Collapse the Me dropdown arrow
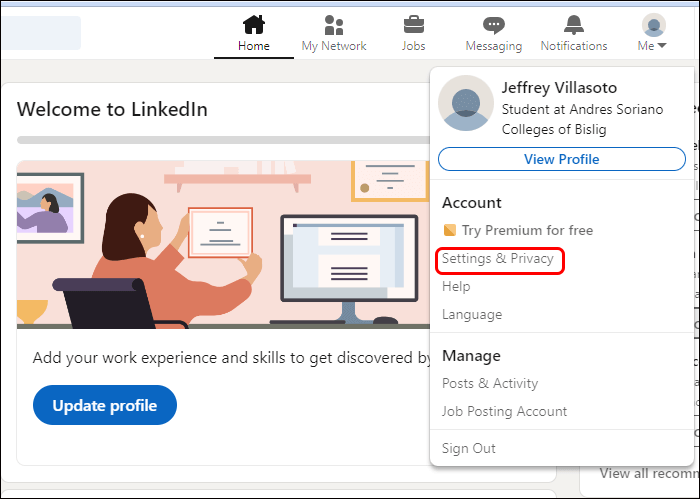Image resolution: width=700 pixels, height=499 pixels. (662, 46)
